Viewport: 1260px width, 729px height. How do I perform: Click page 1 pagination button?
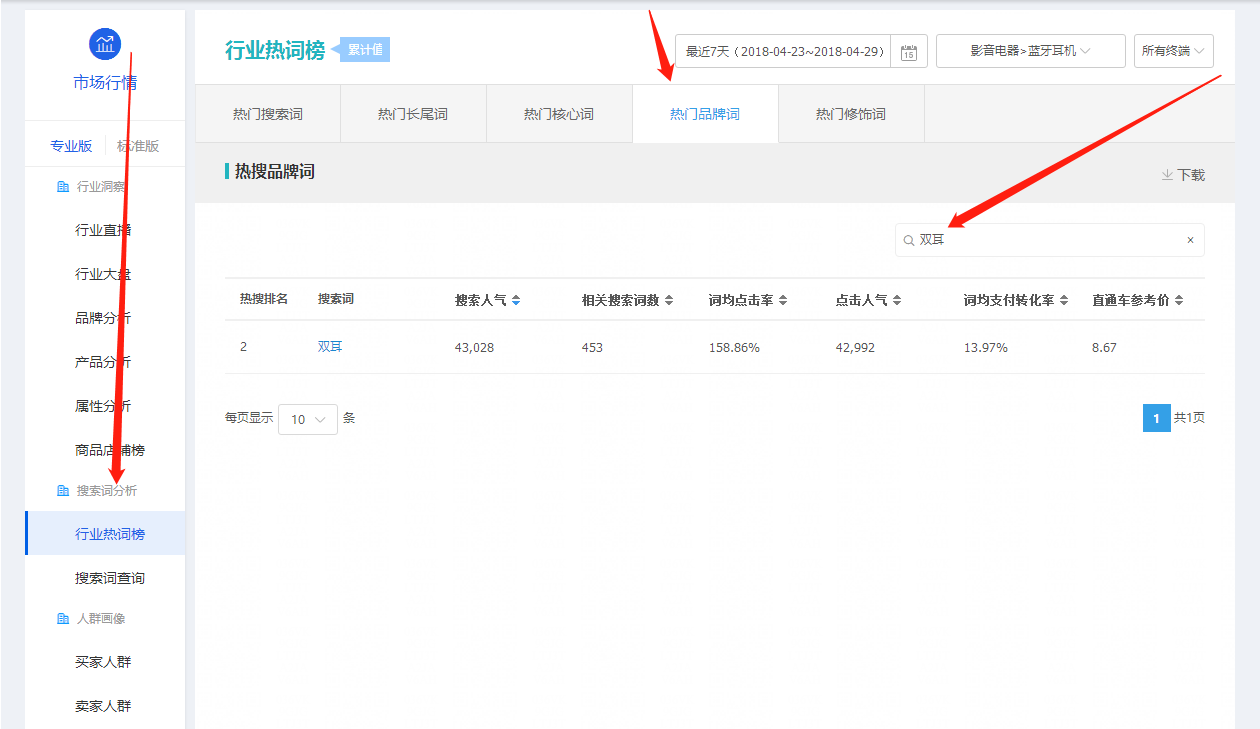(1156, 418)
